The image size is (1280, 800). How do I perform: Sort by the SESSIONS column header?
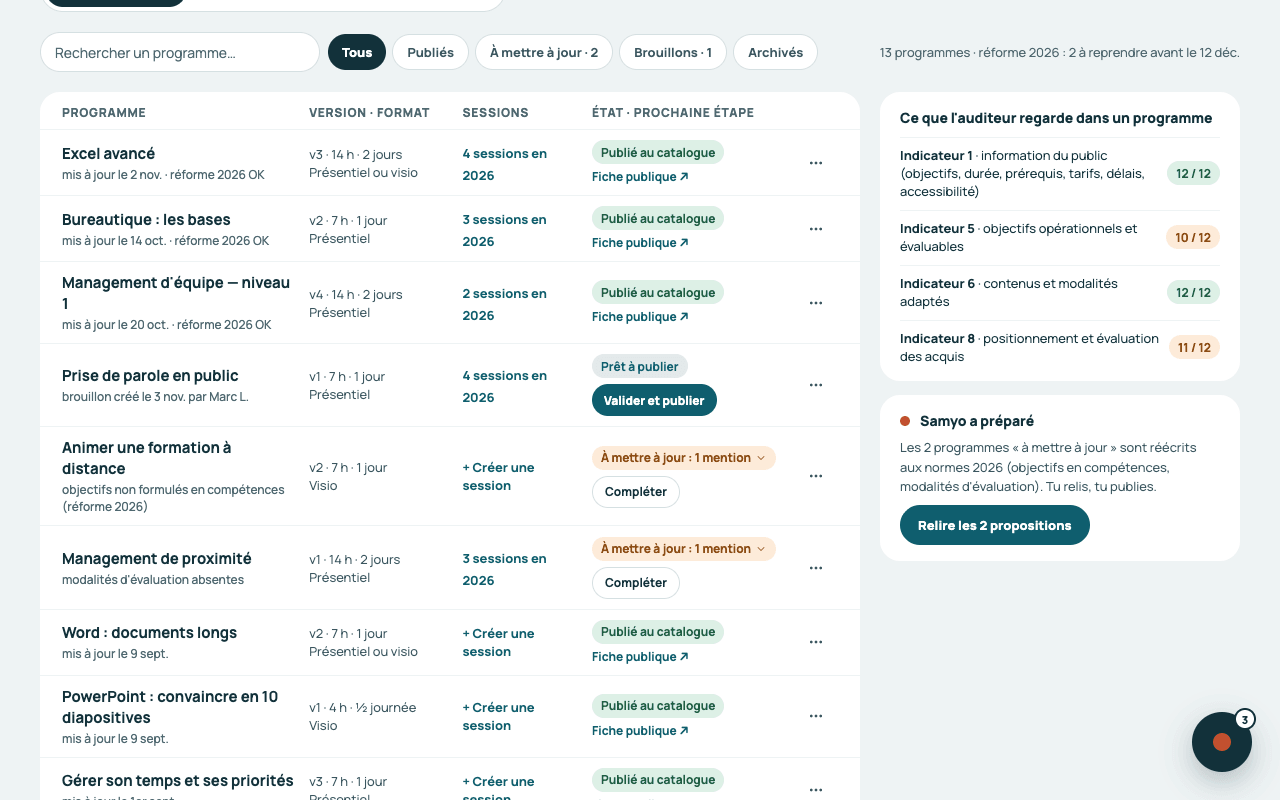[x=495, y=113]
